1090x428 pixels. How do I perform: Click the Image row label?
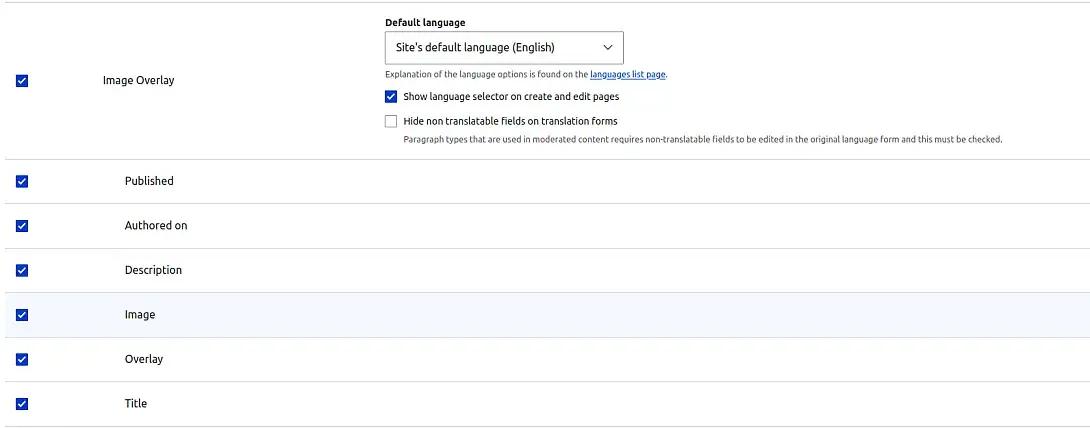coord(140,315)
